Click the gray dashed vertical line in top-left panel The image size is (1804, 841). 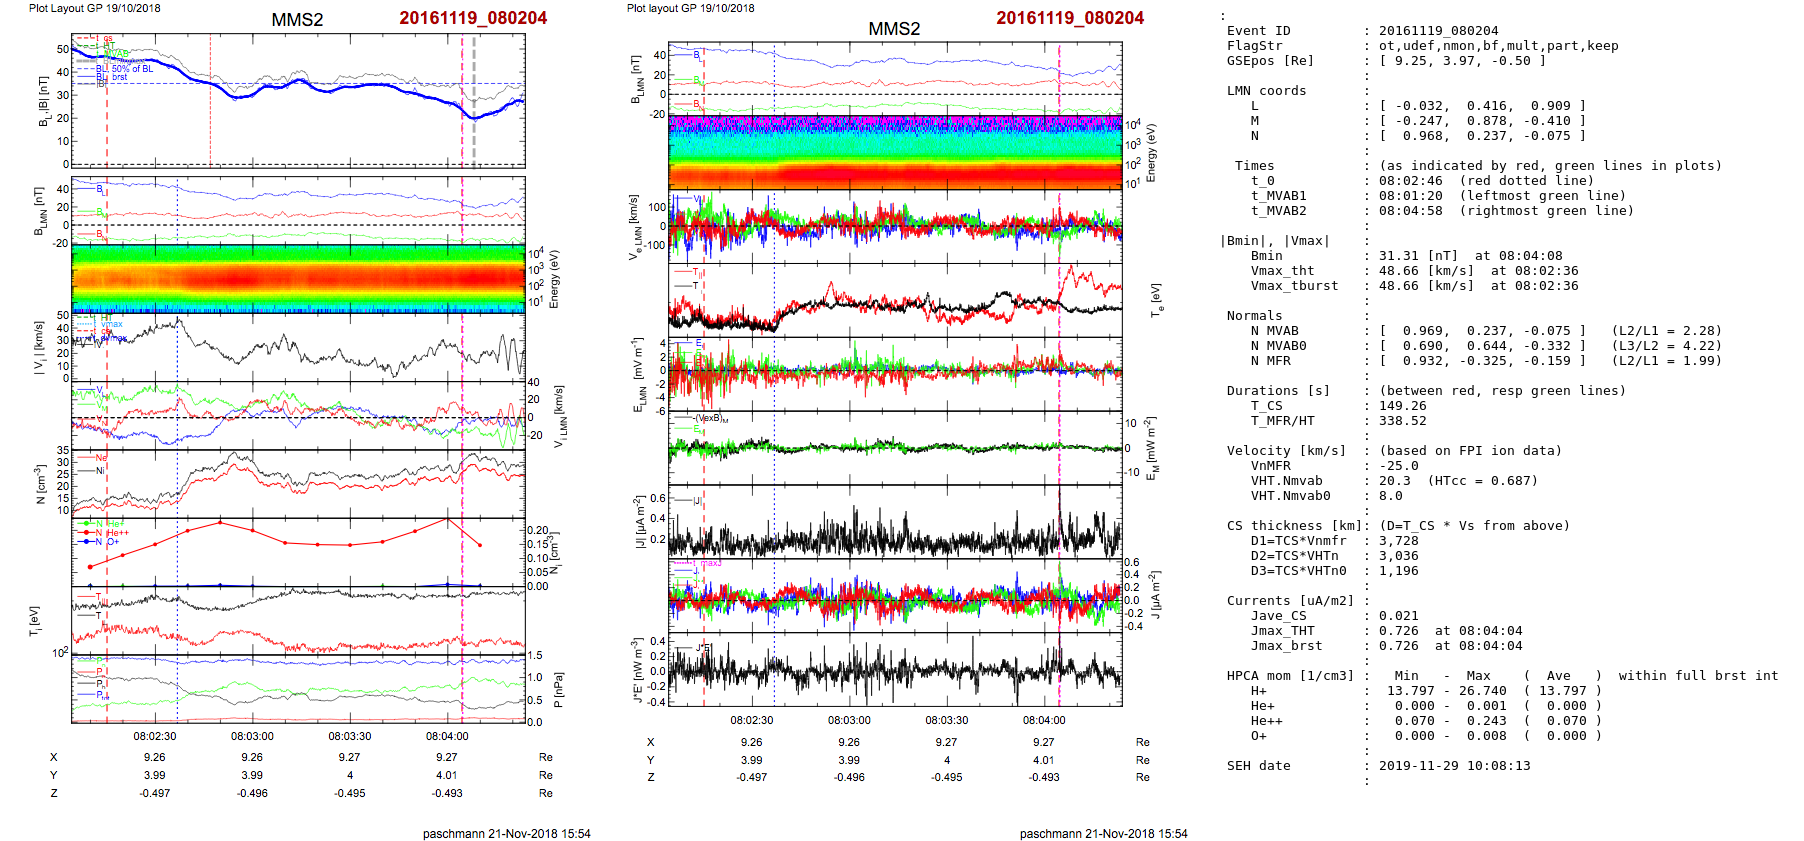click(474, 100)
